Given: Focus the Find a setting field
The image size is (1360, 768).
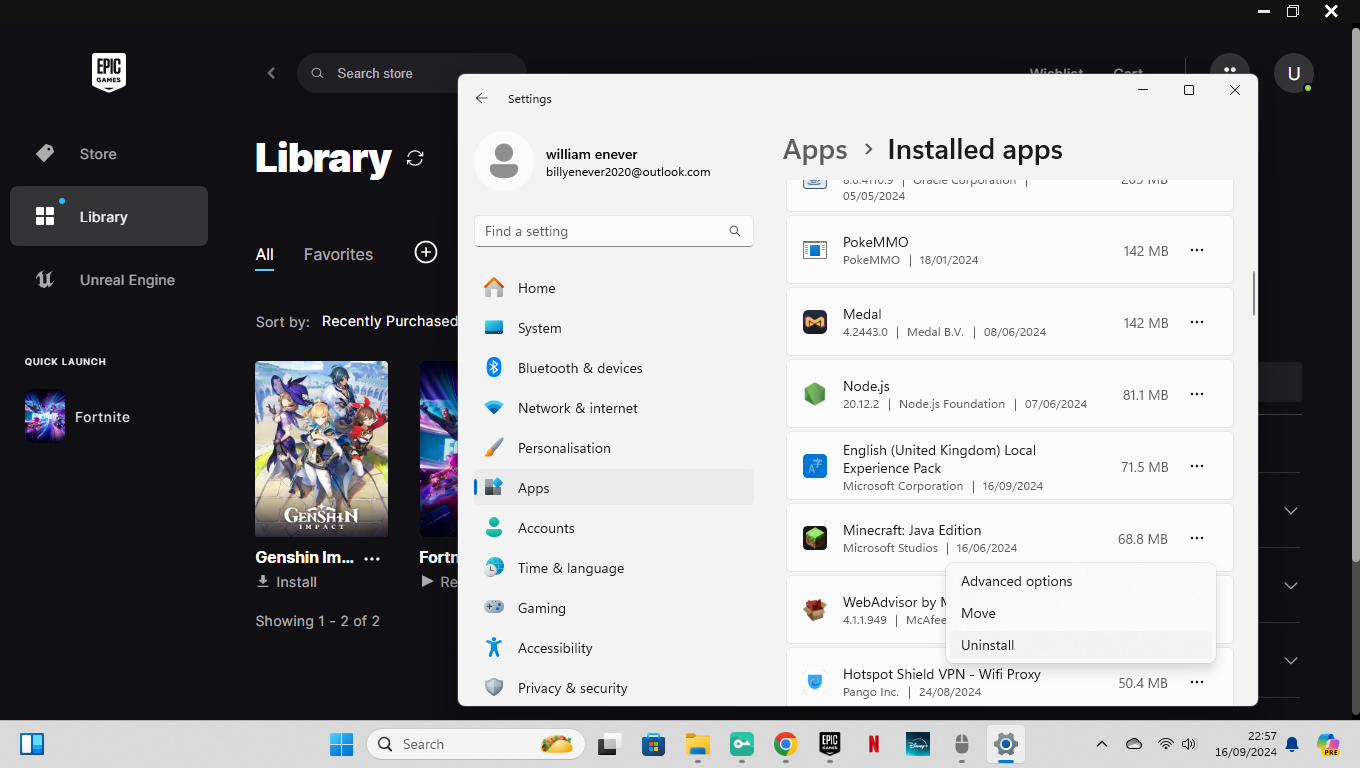Looking at the screenshot, I should point(614,231).
